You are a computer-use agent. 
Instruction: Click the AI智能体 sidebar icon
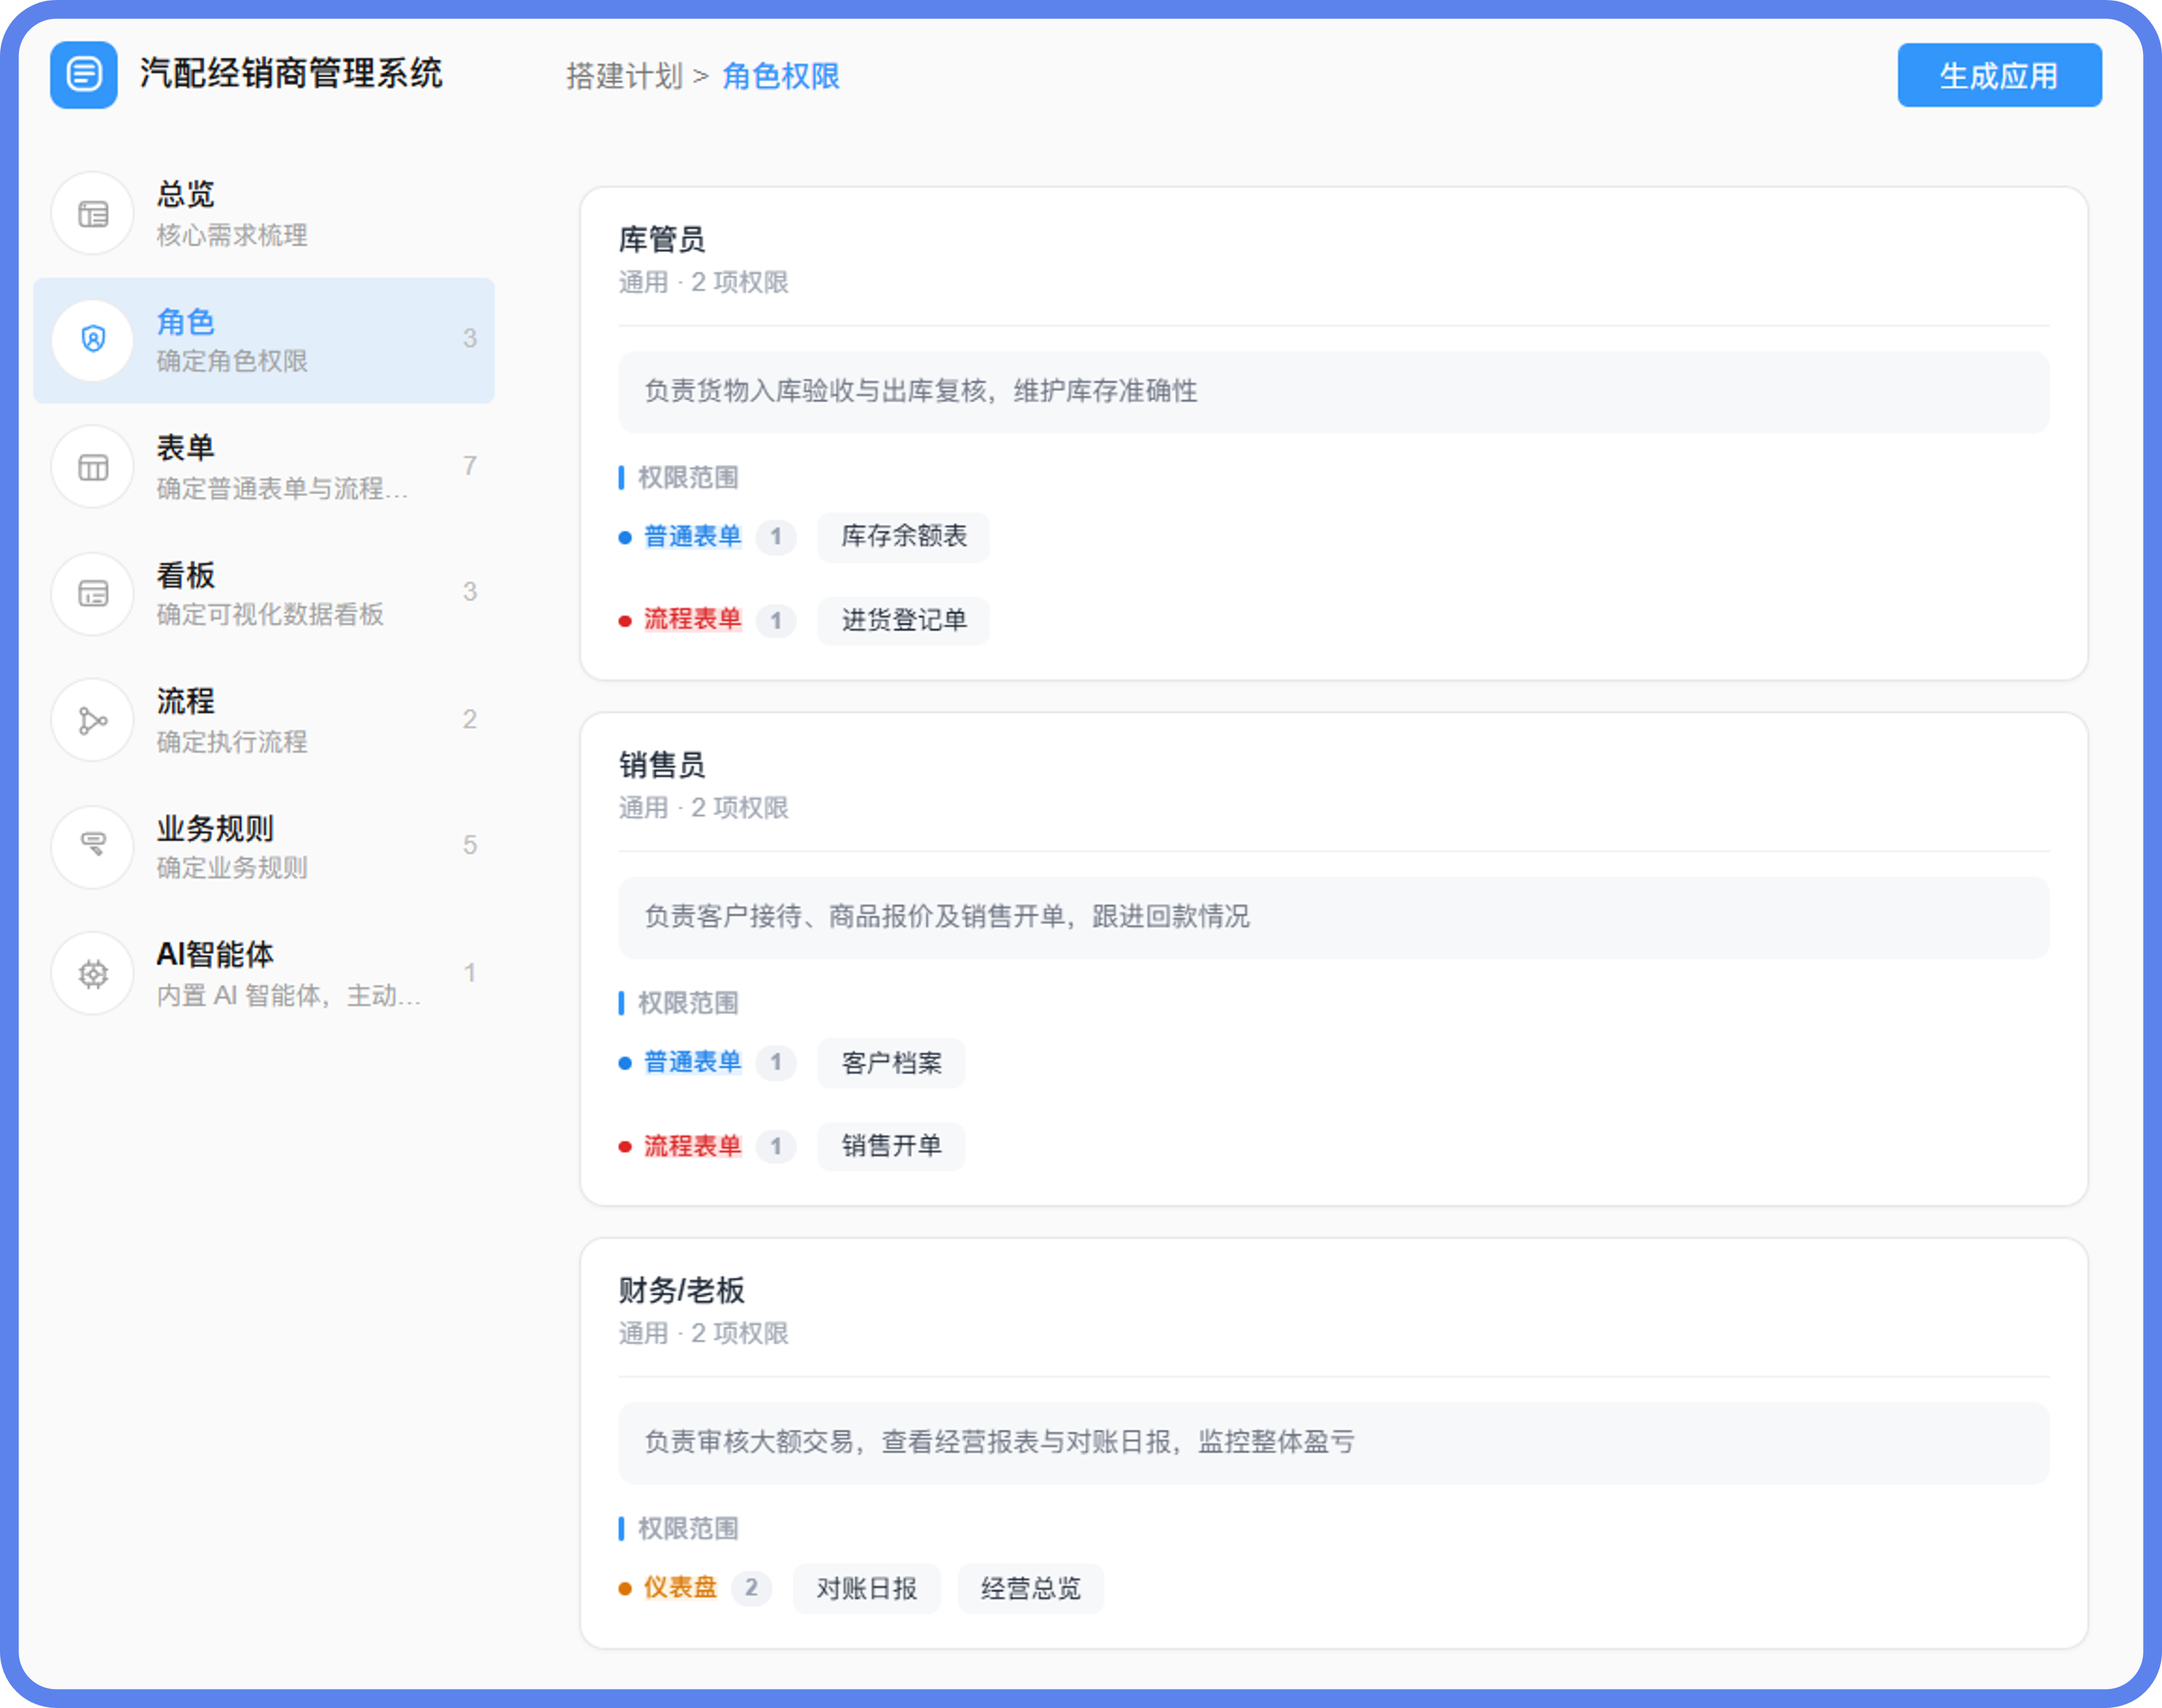(93, 973)
